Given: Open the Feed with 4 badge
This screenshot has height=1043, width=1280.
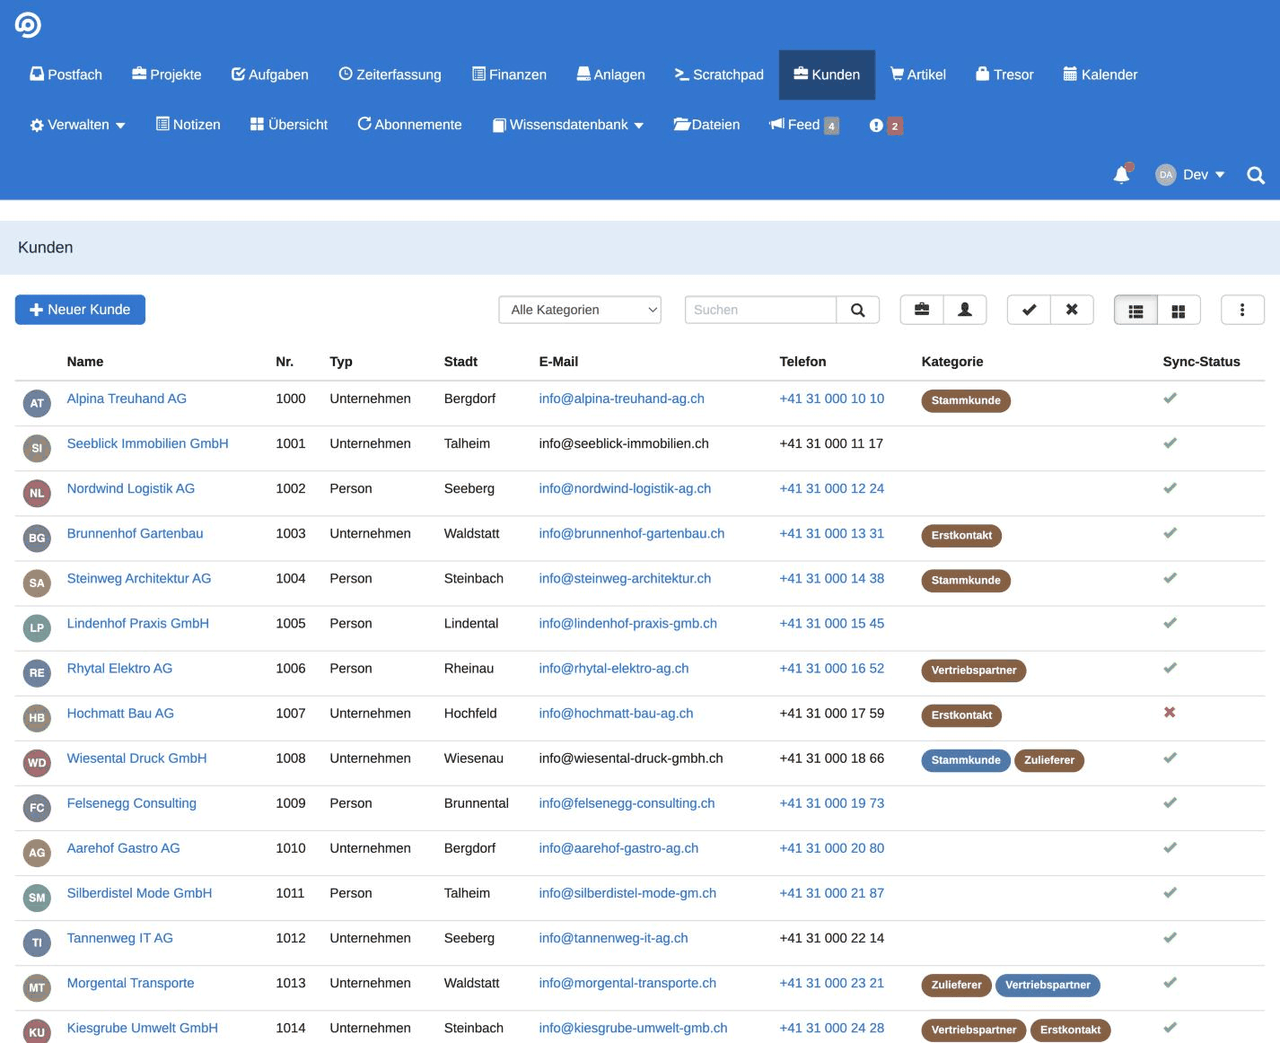Looking at the screenshot, I should coord(804,125).
